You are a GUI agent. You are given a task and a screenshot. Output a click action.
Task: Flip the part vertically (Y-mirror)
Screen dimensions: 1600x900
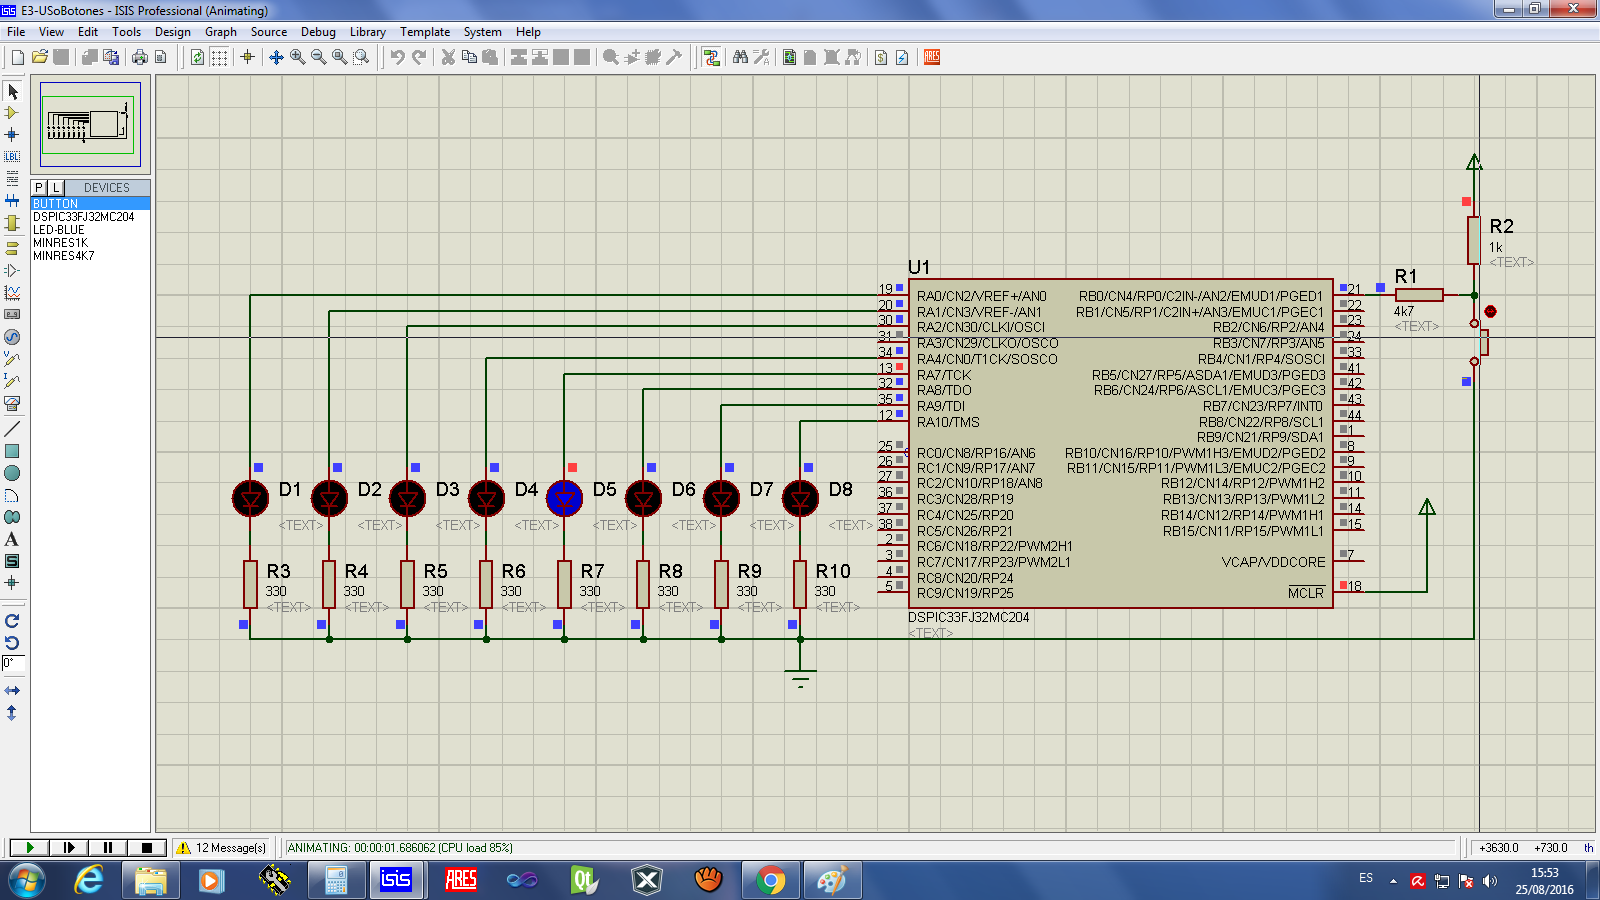(x=12, y=713)
